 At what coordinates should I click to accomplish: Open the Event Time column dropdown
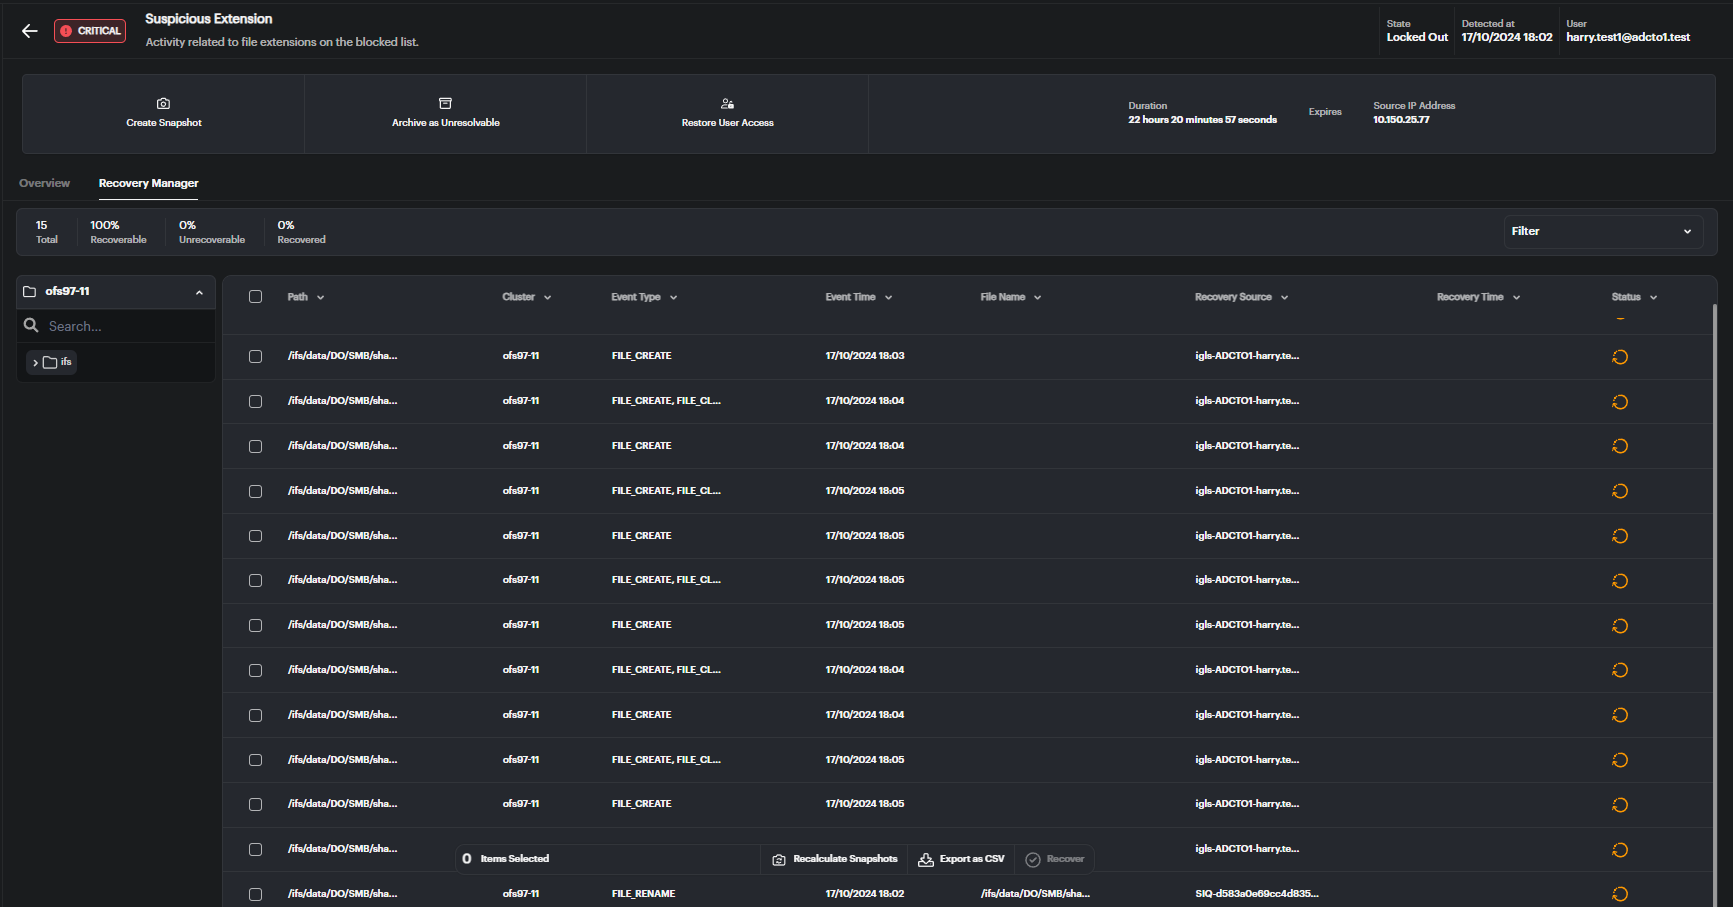click(x=888, y=297)
